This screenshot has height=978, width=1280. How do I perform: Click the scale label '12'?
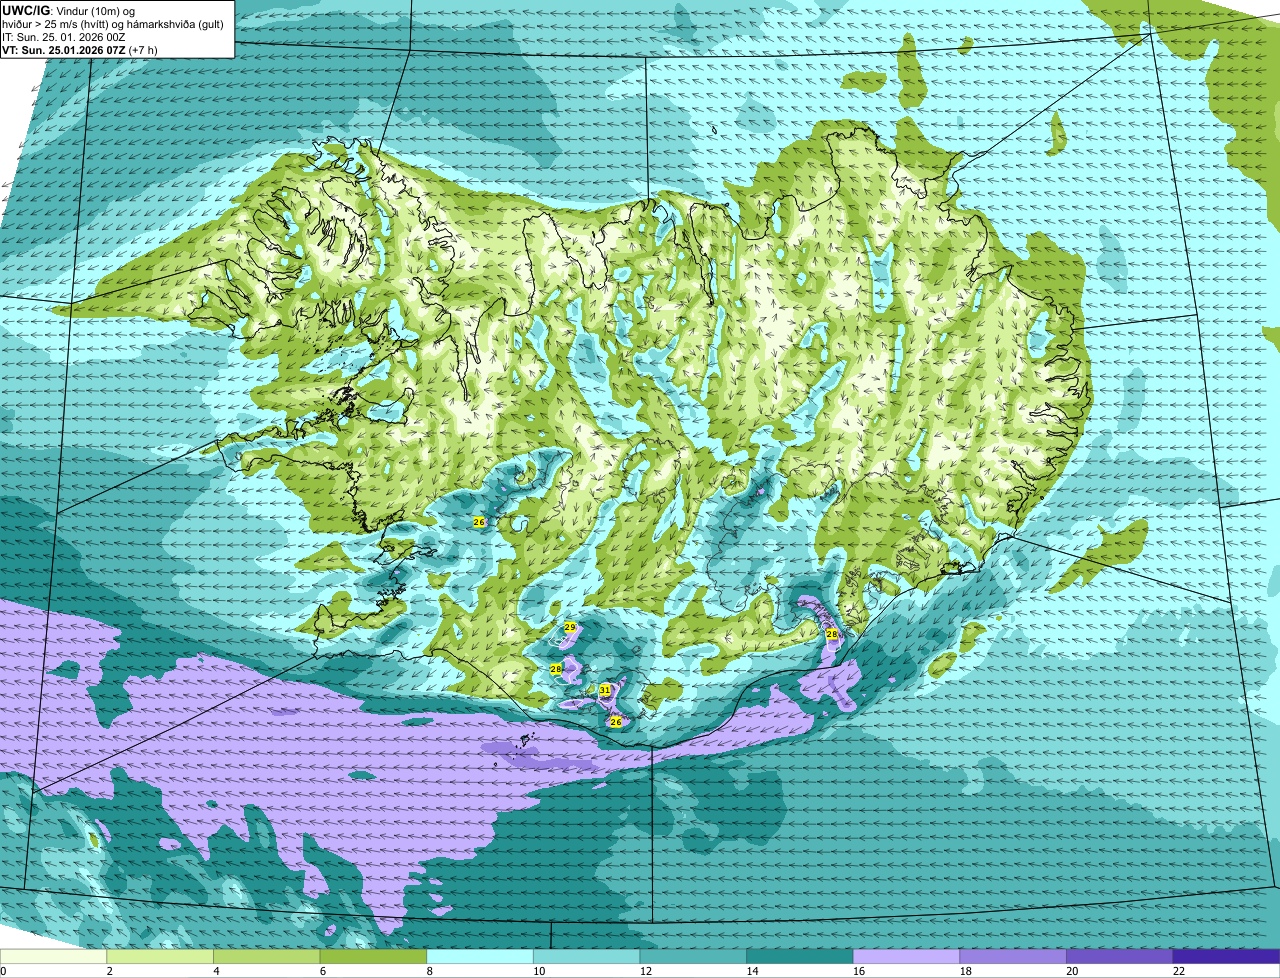pyautogui.click(x=646, y=971)
